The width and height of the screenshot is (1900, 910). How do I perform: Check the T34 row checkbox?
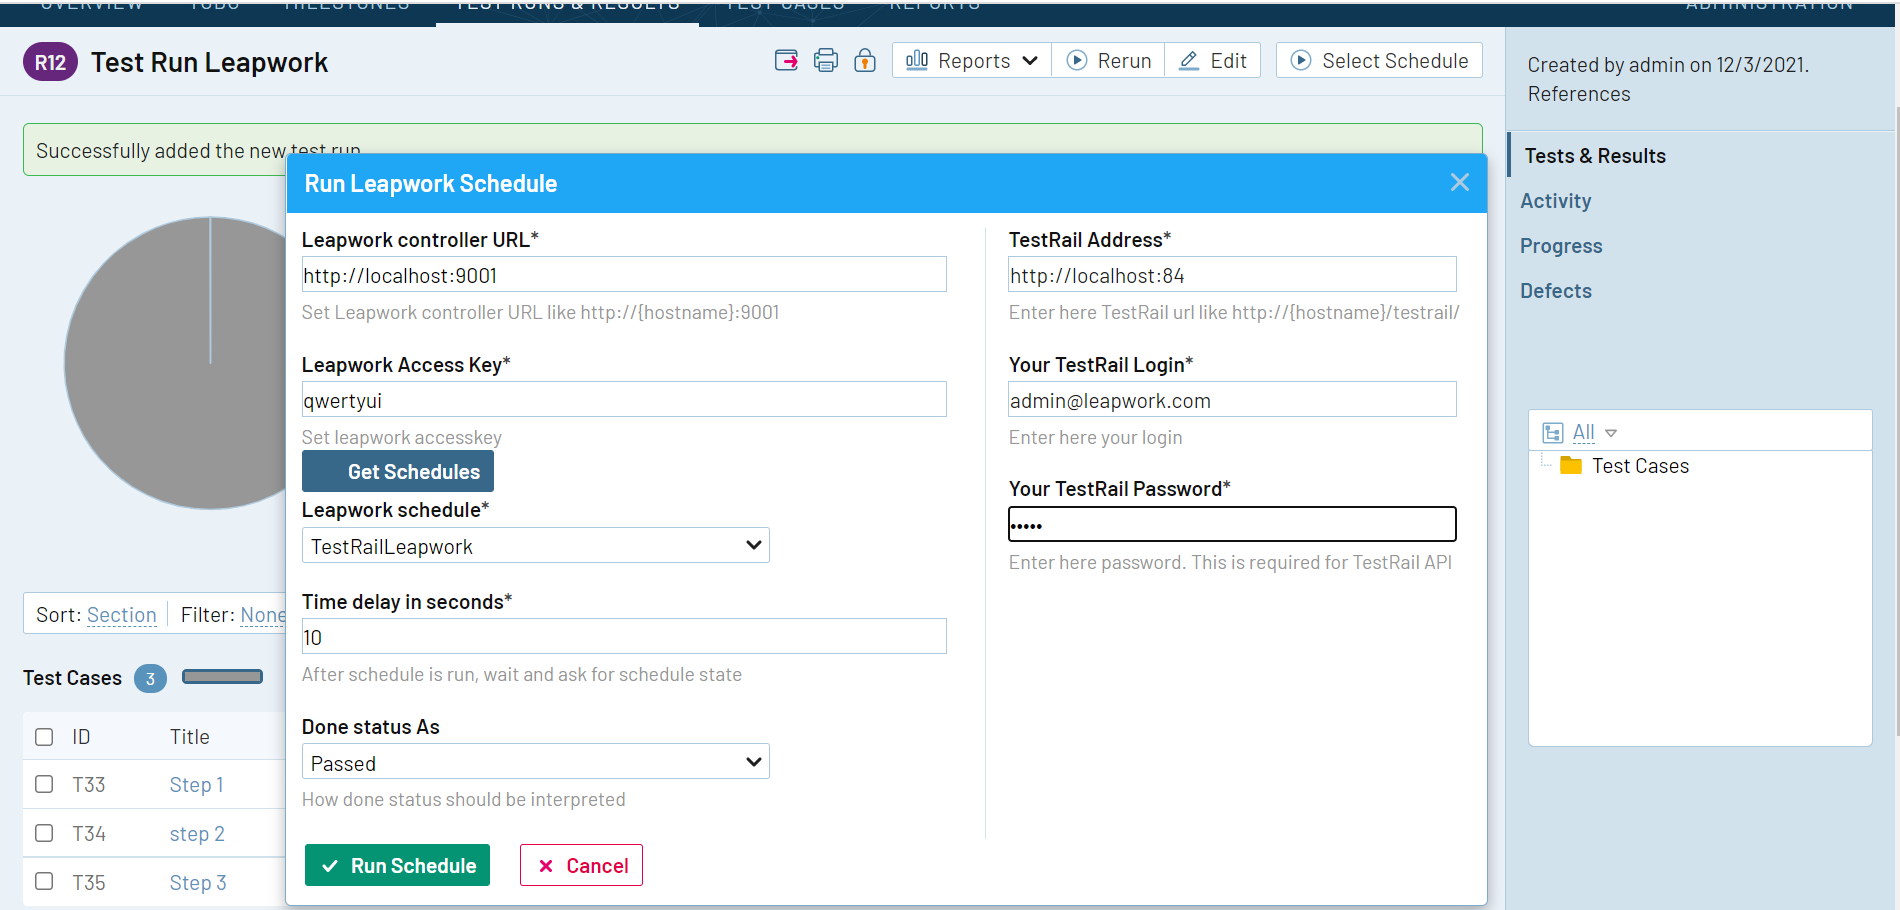44,833
